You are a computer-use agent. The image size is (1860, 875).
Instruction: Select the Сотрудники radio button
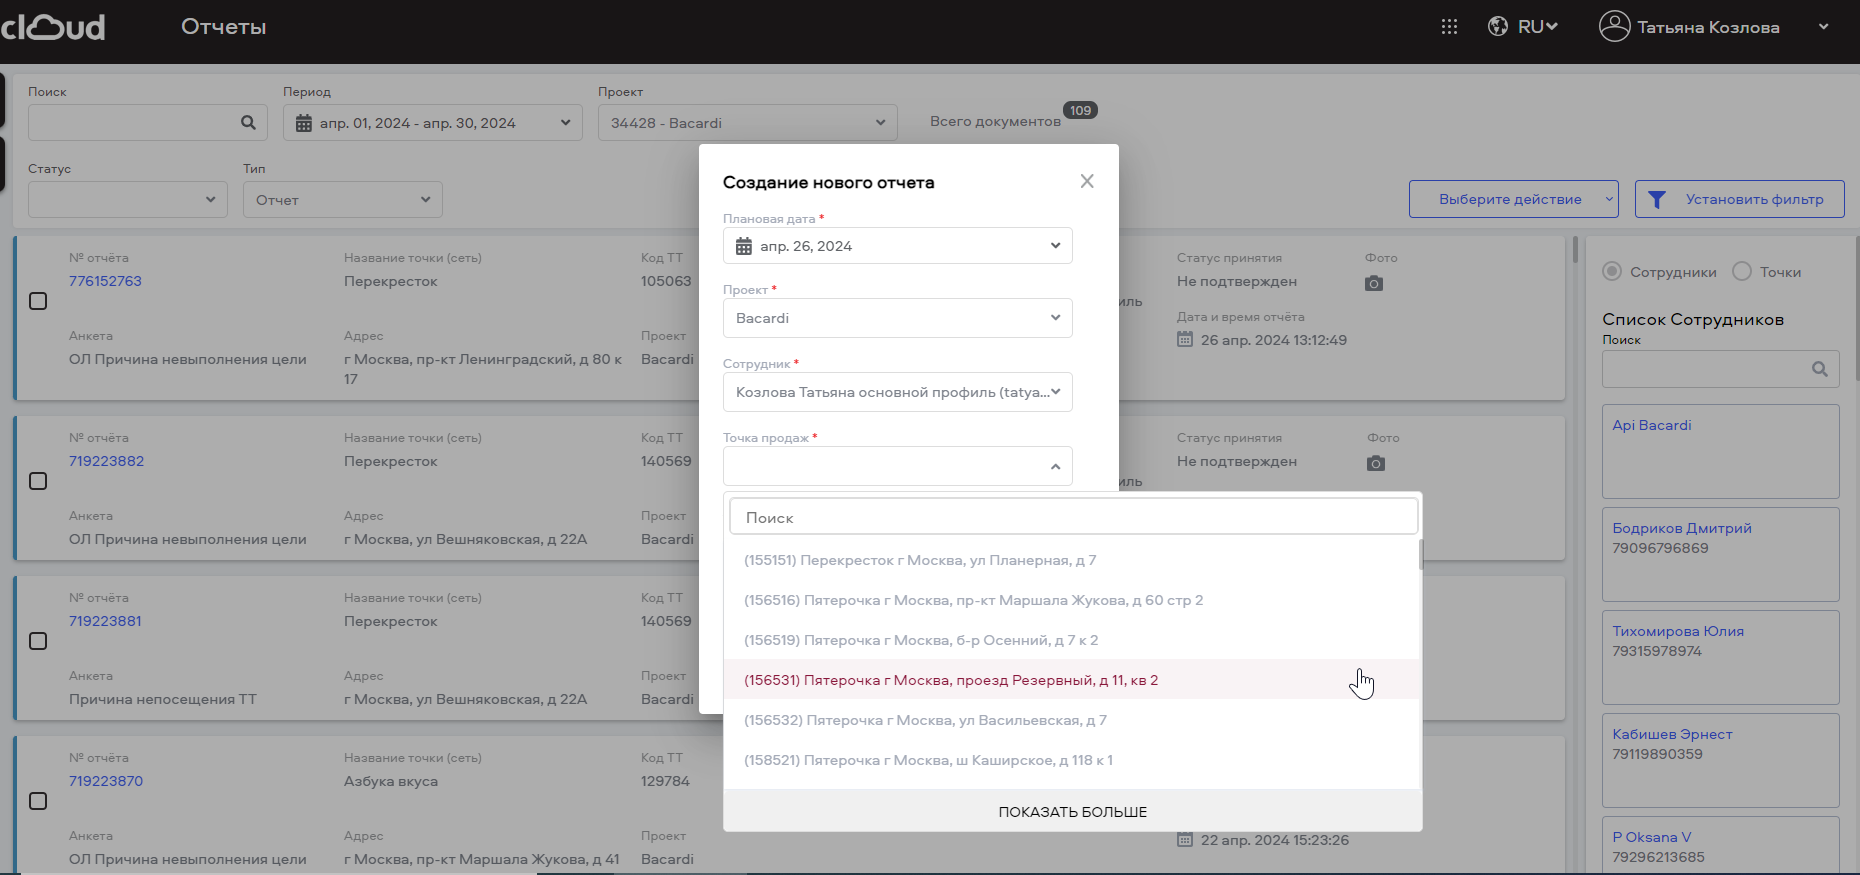coord(1611,271)
